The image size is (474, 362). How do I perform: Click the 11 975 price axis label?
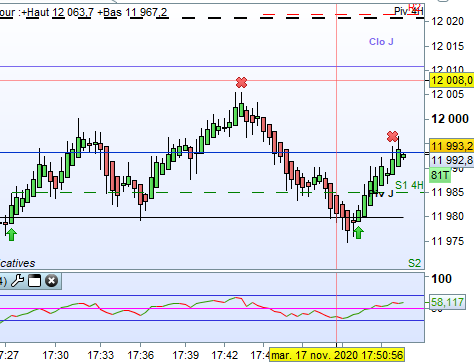(447, 241)
